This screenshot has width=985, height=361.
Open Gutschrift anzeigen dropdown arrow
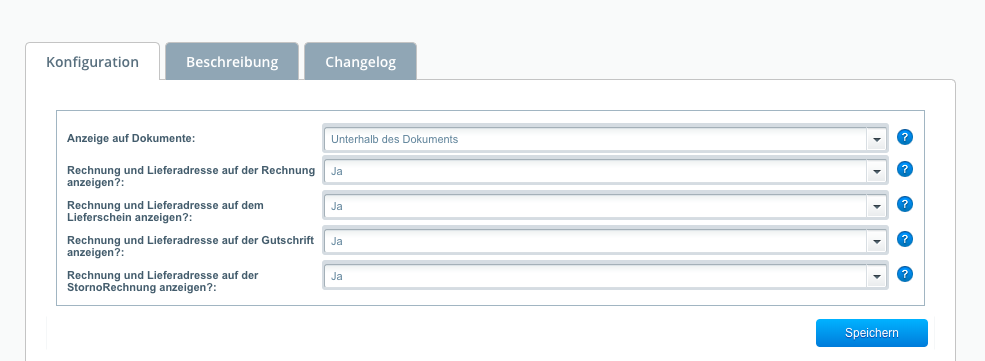click(876, 241)
